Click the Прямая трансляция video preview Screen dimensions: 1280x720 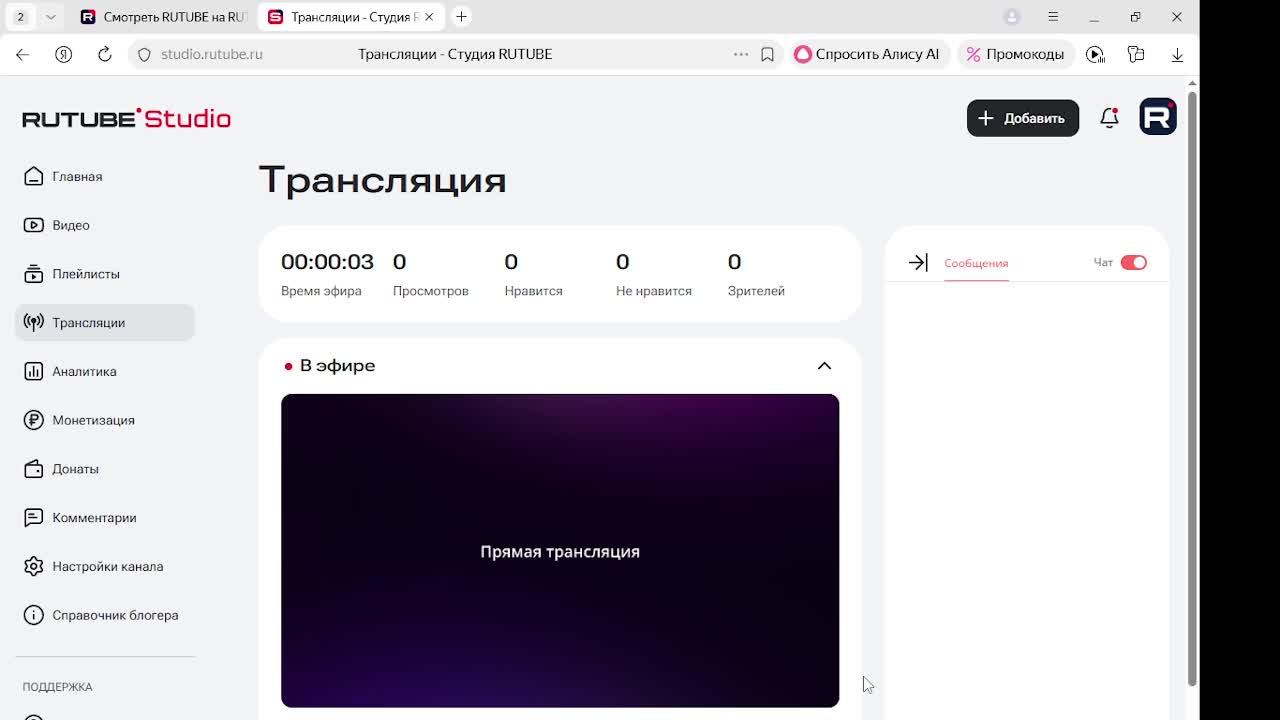pos(560,551)
